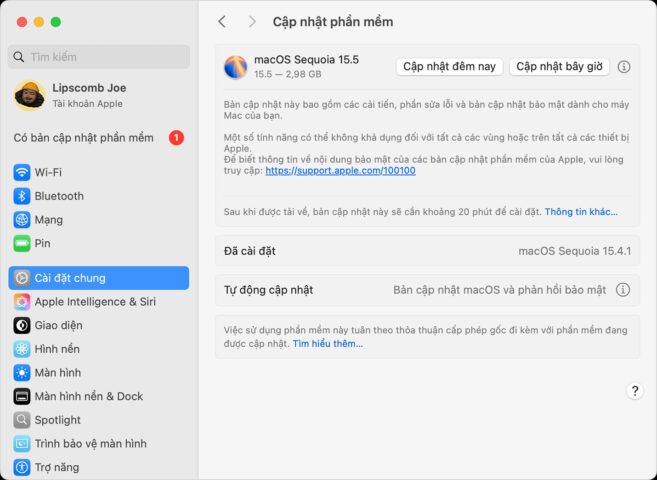This screenshot has width=657, height=480.
Task: Select Giao diện in the sidebar
Action: pos(98,325)
